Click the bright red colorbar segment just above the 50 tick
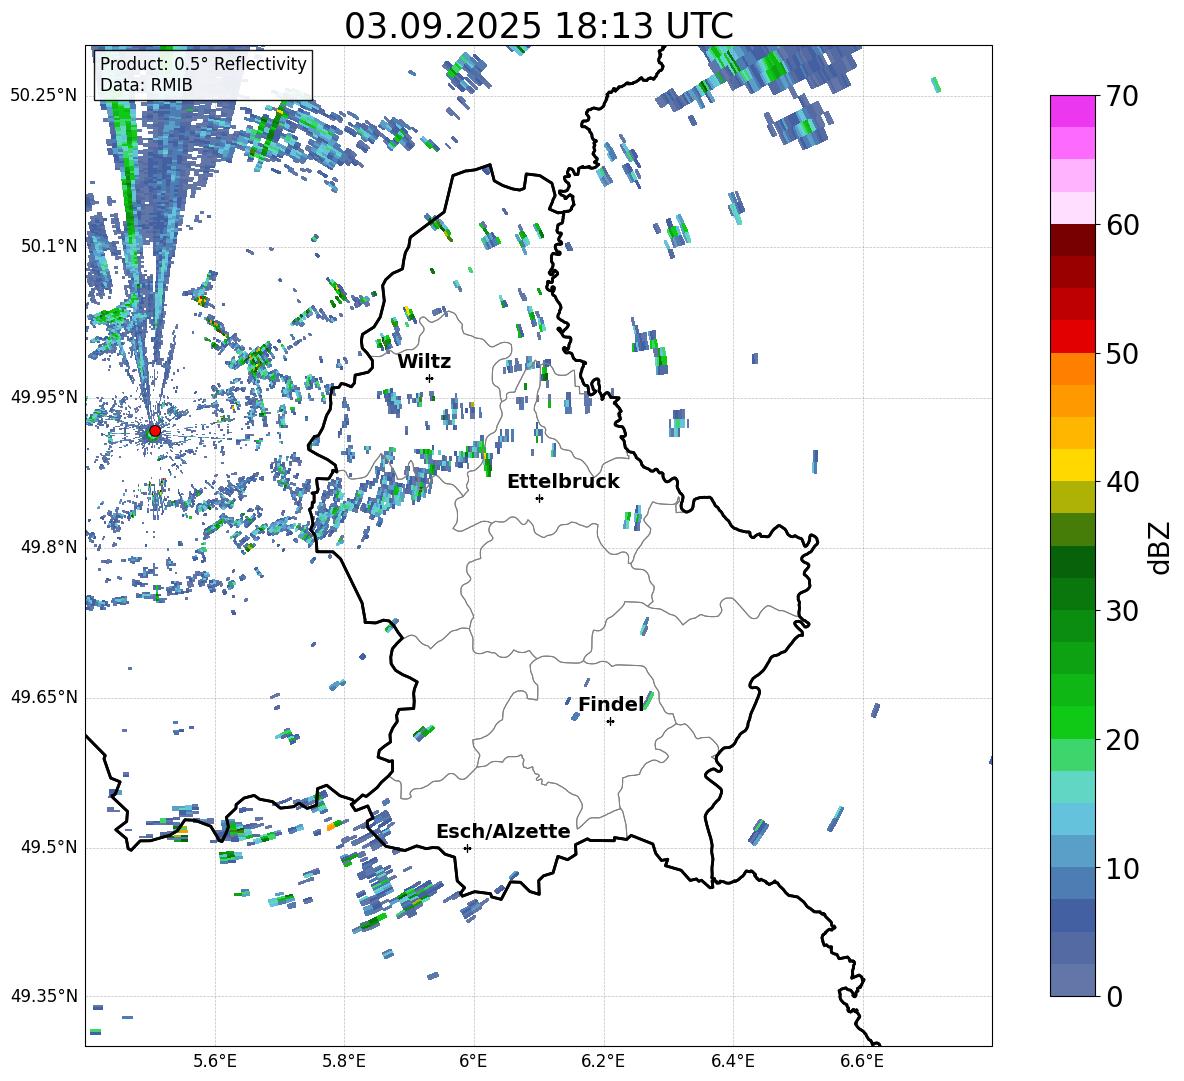 1072,337
